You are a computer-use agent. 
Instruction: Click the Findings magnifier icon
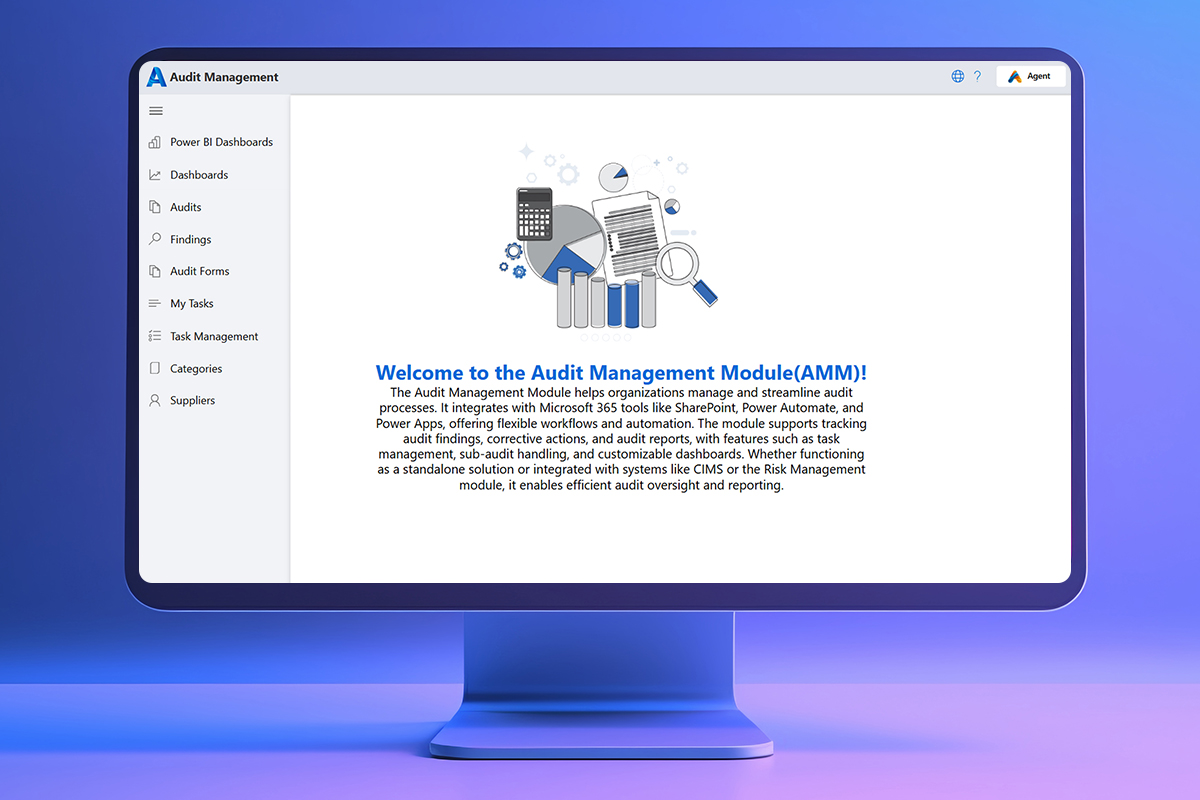tap(155, 239)
